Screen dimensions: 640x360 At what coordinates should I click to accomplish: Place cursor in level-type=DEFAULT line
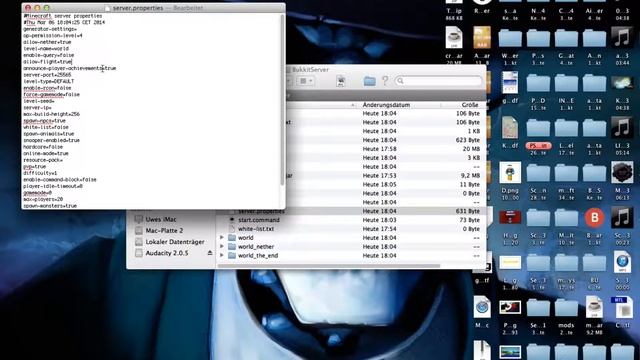coord(49,81)
